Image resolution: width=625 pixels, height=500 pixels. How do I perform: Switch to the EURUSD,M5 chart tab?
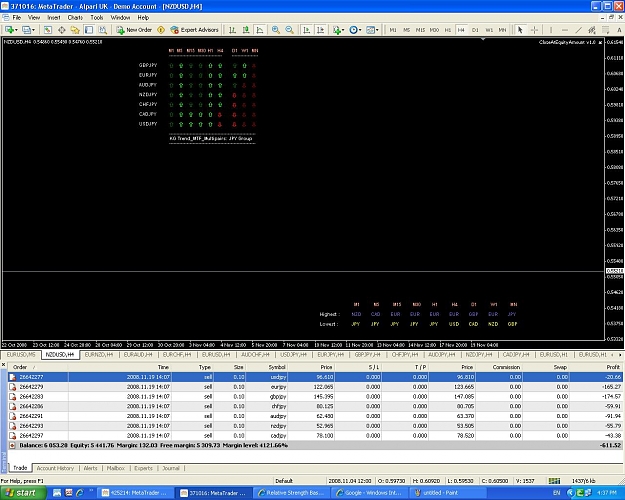pyautogui.click(x=21, y=354)
